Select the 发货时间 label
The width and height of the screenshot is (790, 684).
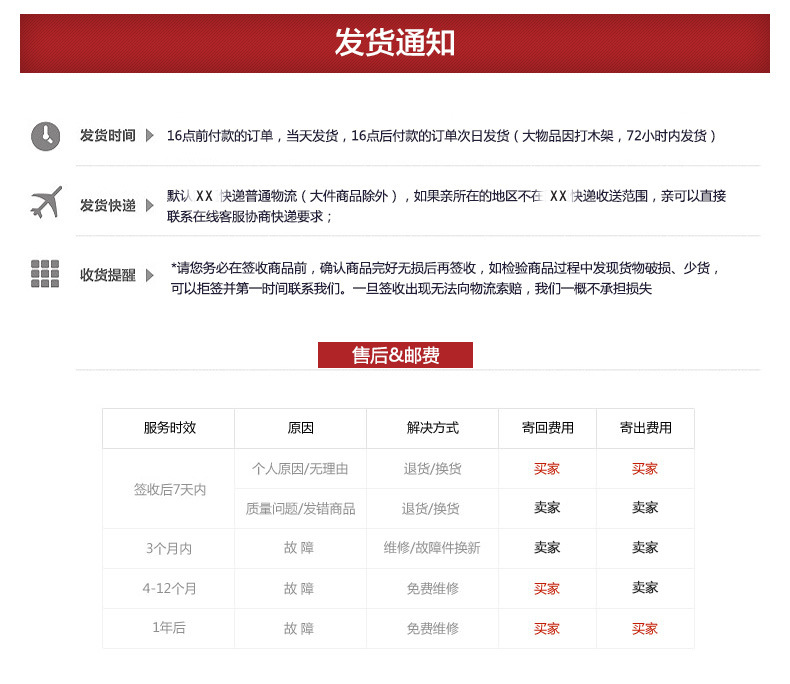point(108,135)
